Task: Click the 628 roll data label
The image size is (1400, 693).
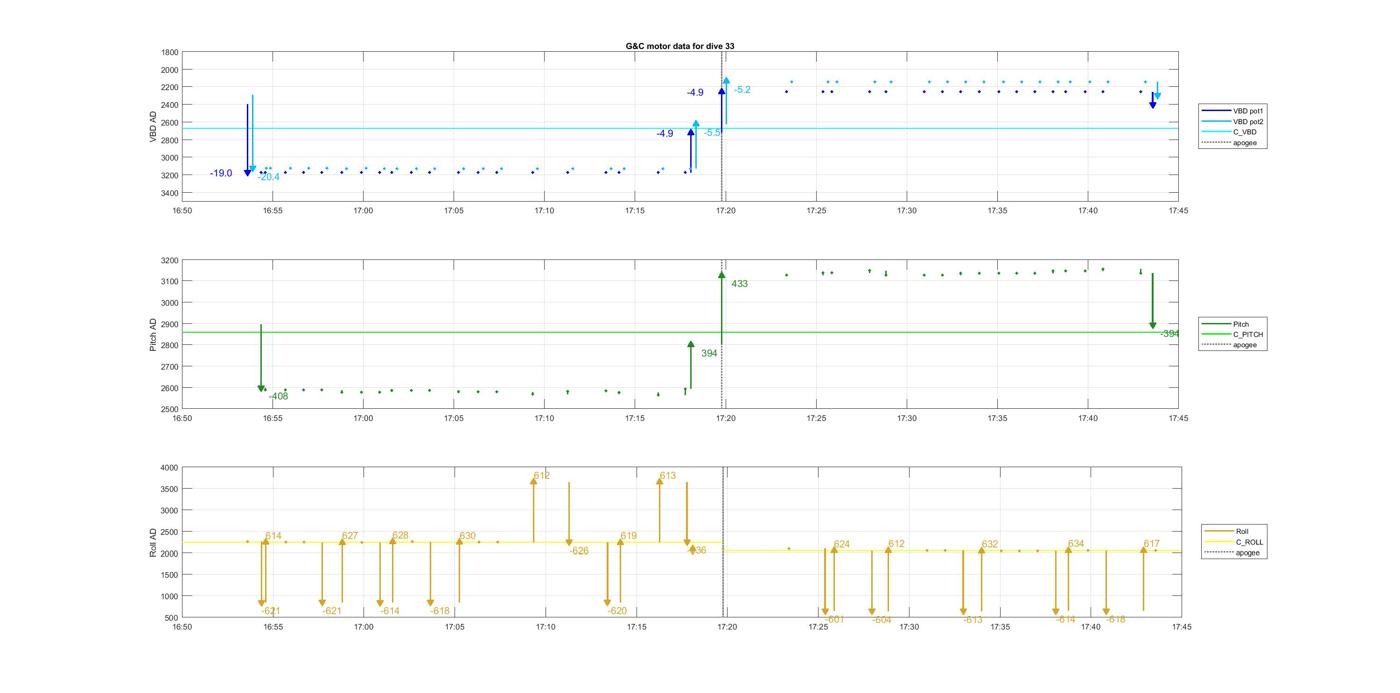Action: [400, 536]
